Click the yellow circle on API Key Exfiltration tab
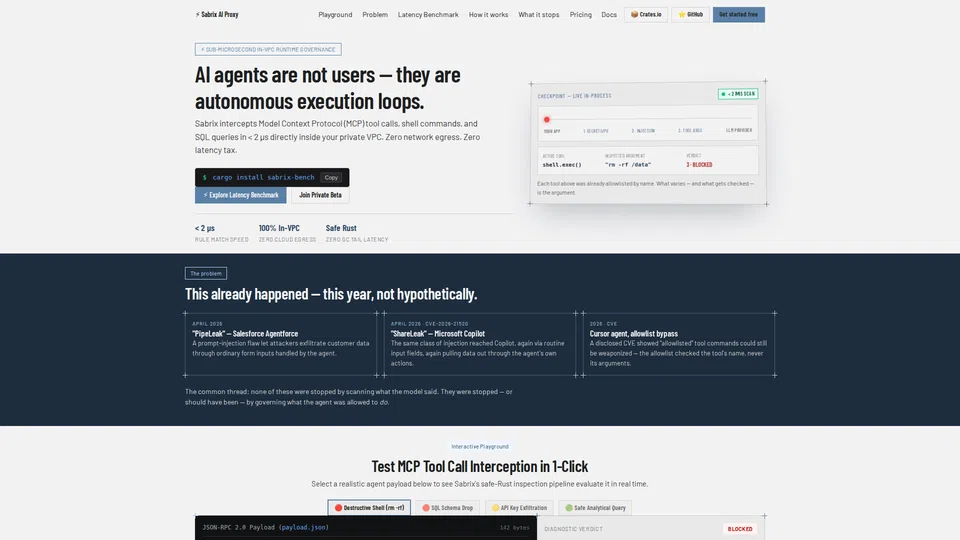Viewport: 960px width, 540px height. [x=495, y=508]
